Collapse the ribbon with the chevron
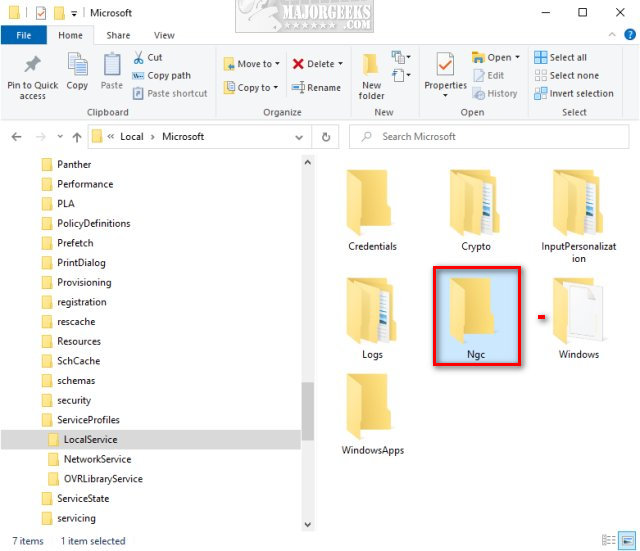Viewport: 640px width, 551px height. coord(612,35)
